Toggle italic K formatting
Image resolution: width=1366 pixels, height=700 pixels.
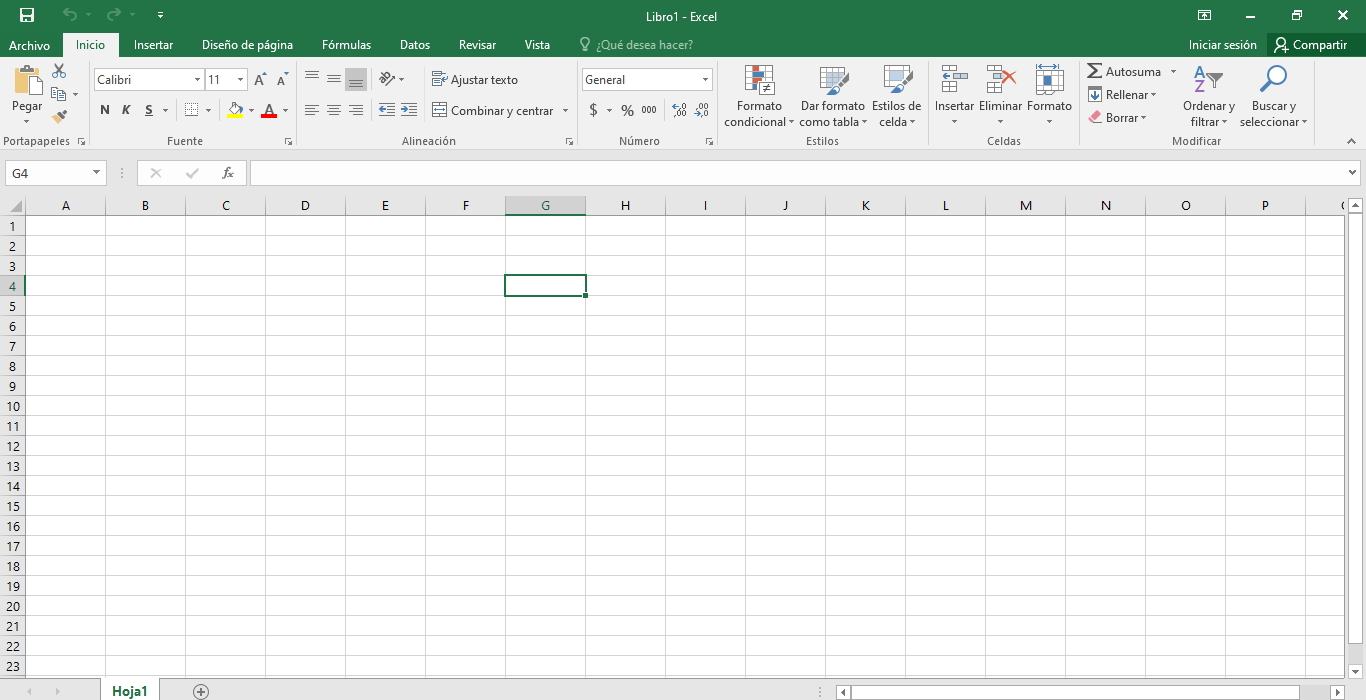pos(126,110)
